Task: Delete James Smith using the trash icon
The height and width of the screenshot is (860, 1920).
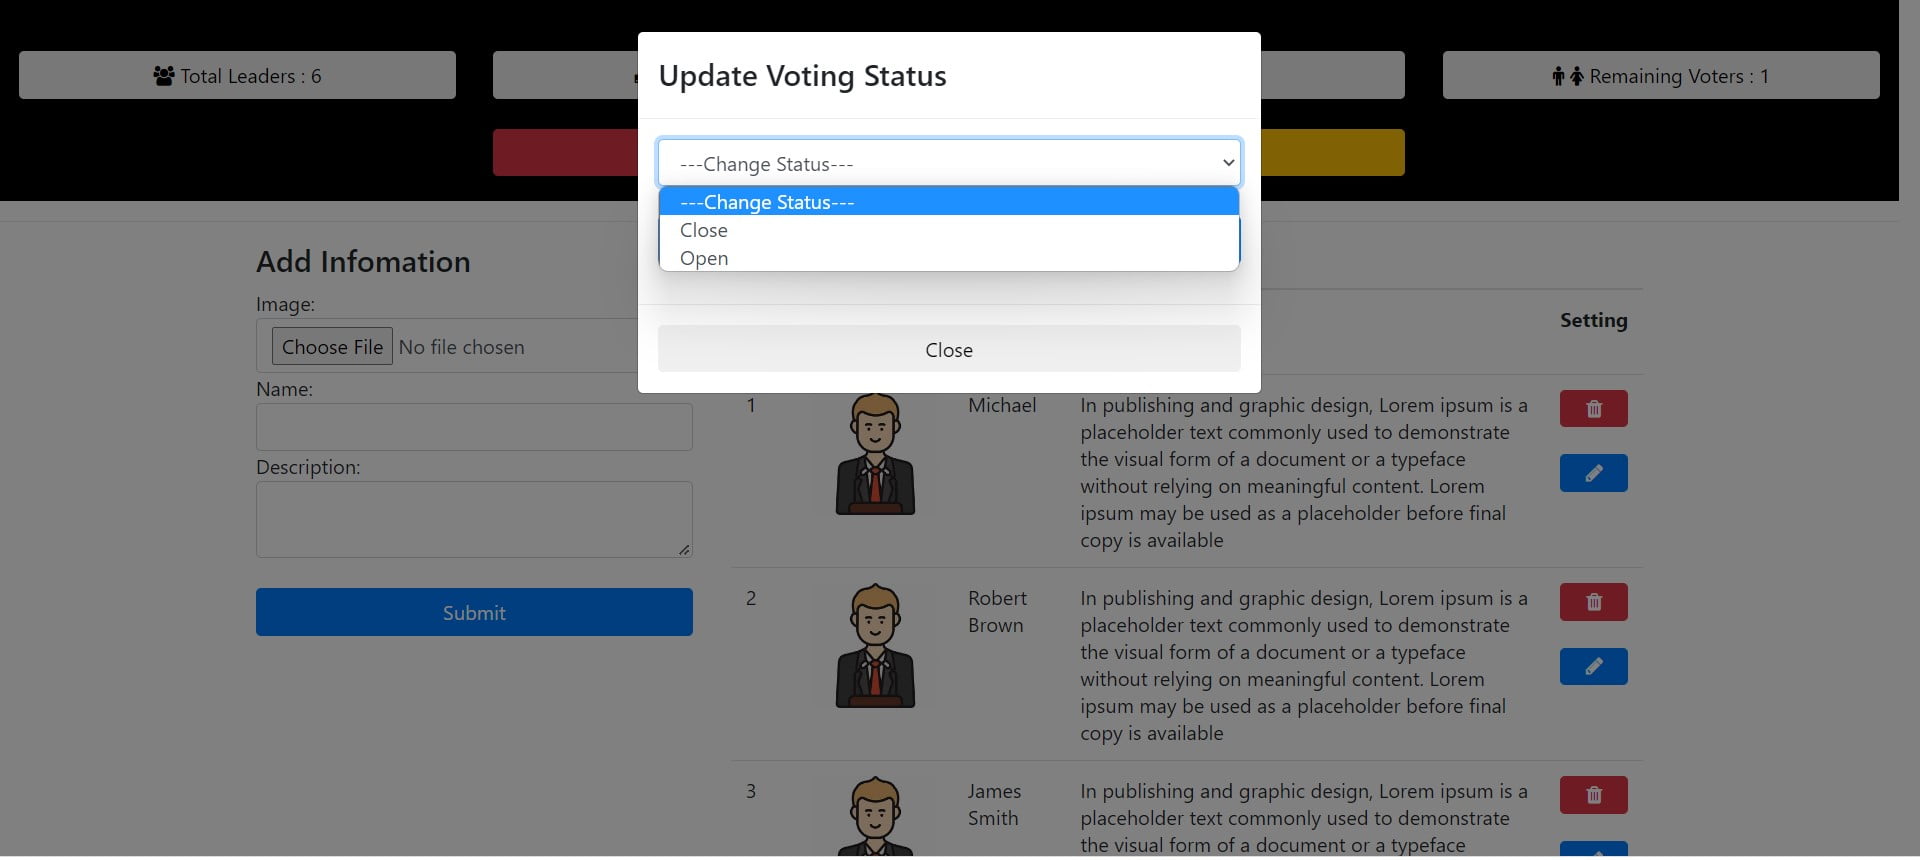Action: [1593, 795]
